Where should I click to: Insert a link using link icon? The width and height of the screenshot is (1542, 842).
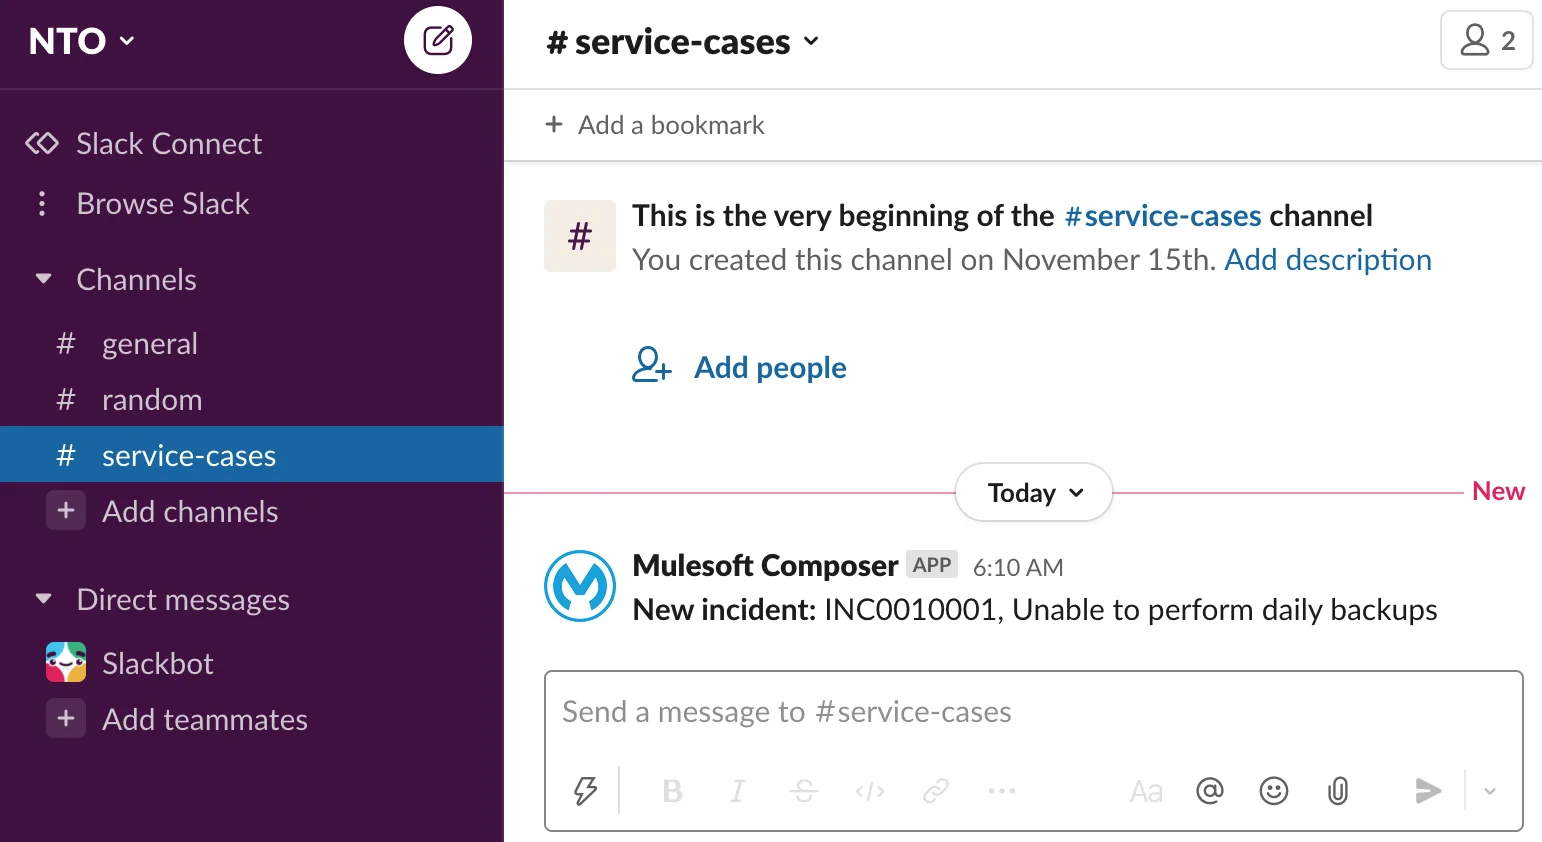coord(936,791)
